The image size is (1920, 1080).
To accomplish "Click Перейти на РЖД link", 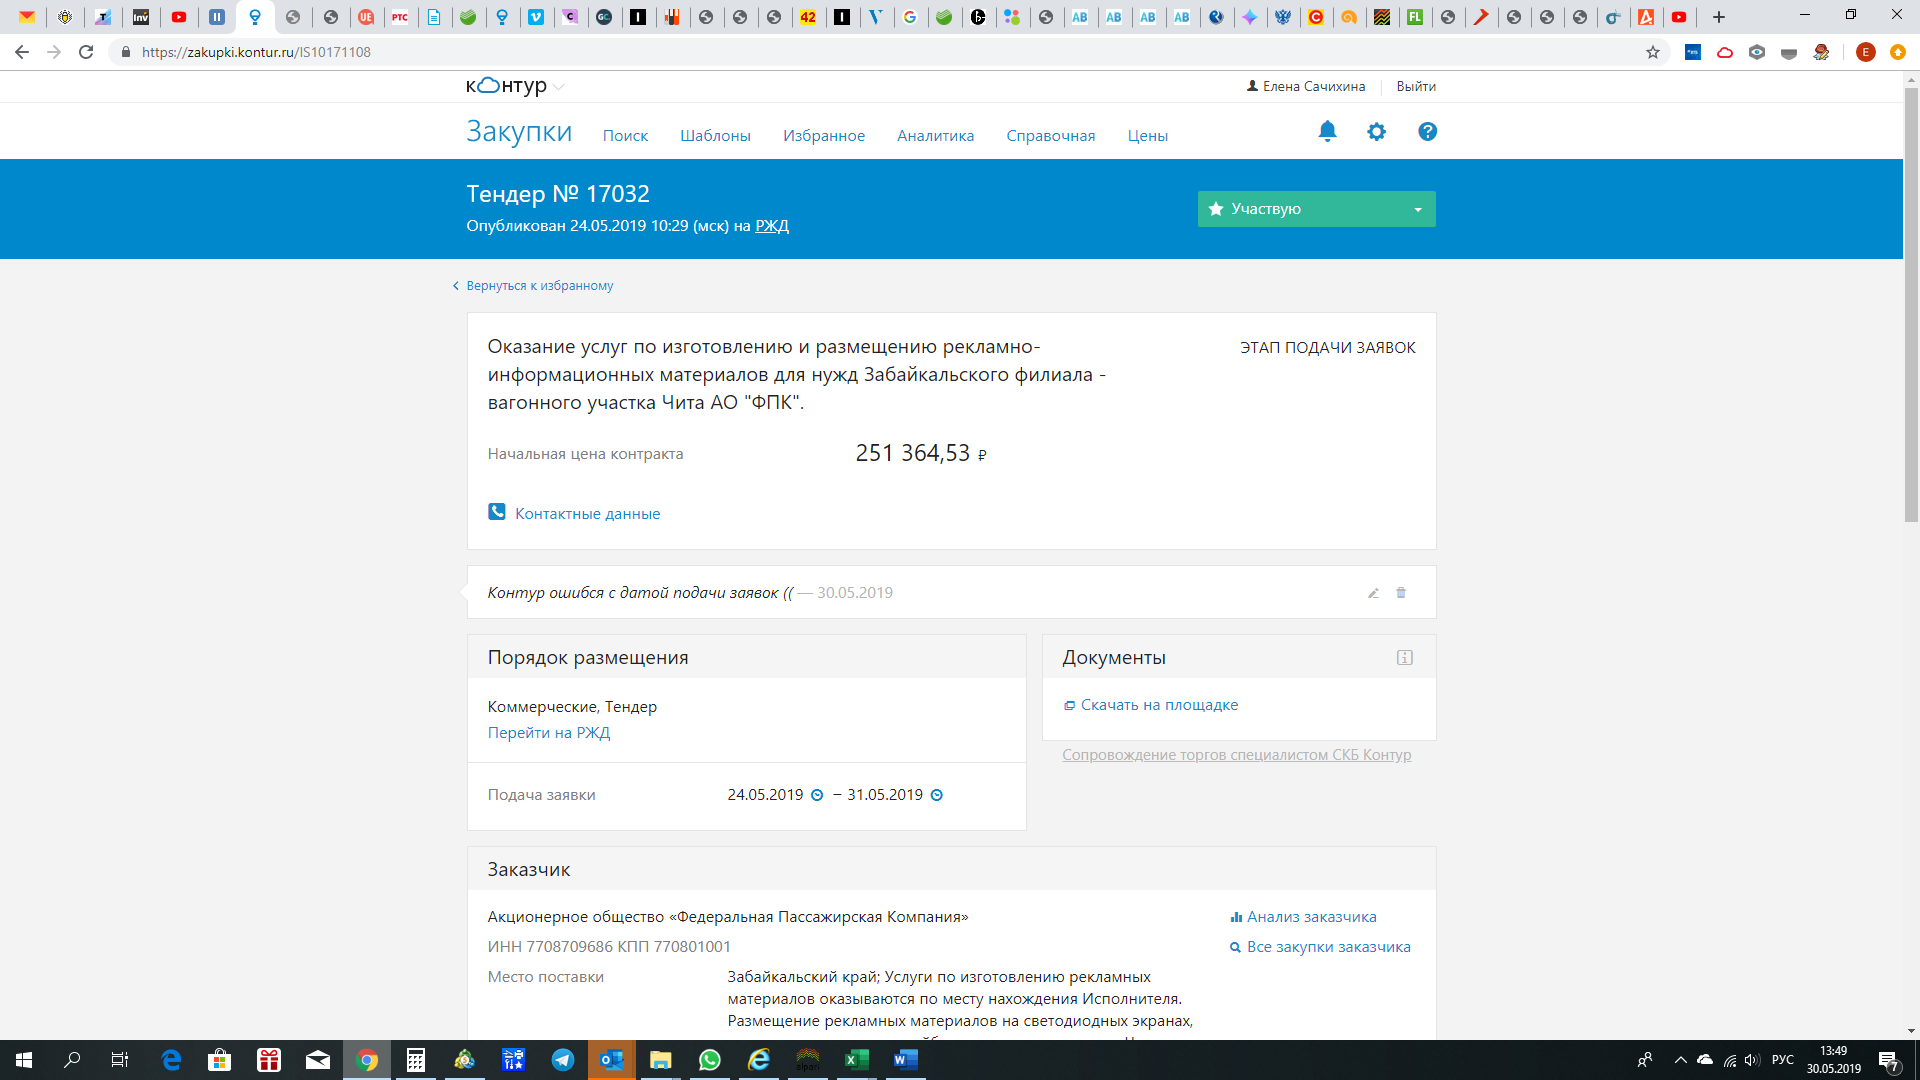I will 549,733.
